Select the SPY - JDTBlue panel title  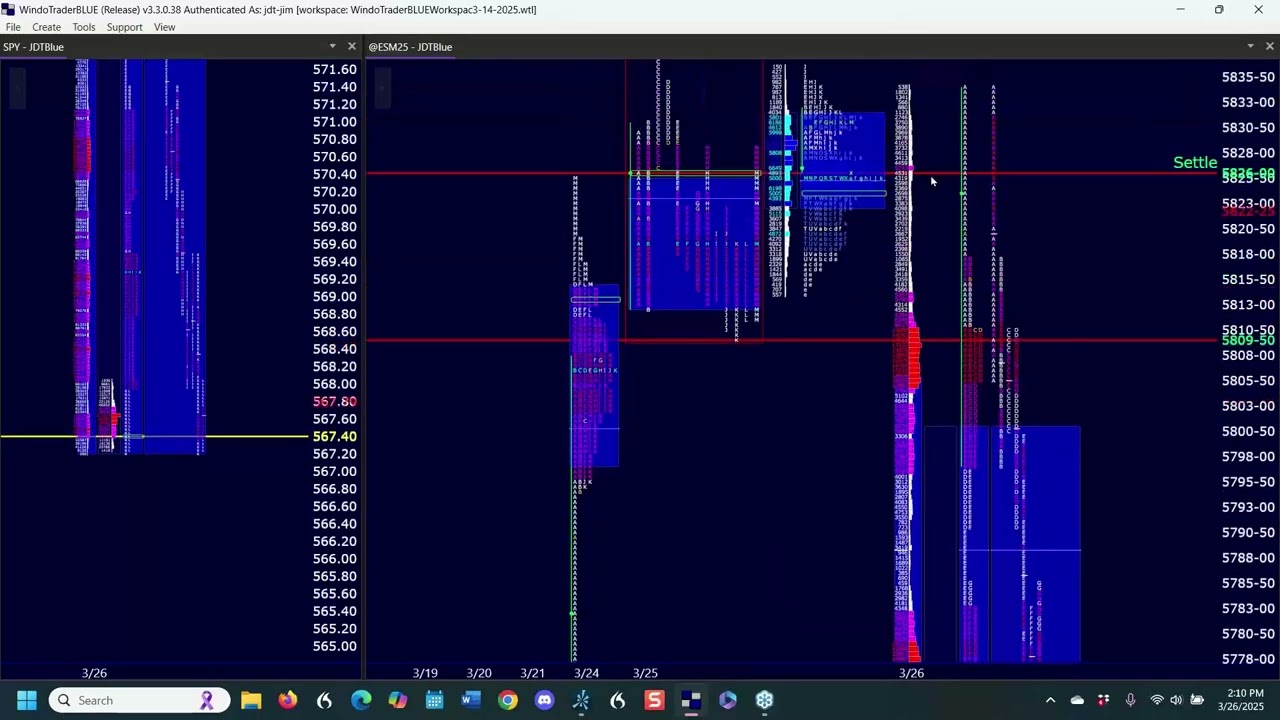click(33, 47)
